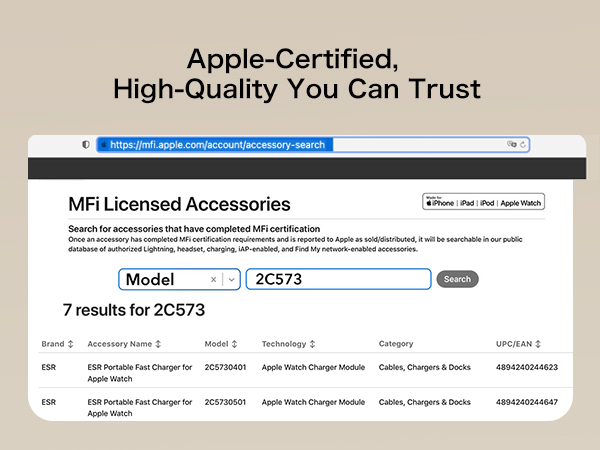Click UPC number 4894240244623

click(x=526, y=367)
